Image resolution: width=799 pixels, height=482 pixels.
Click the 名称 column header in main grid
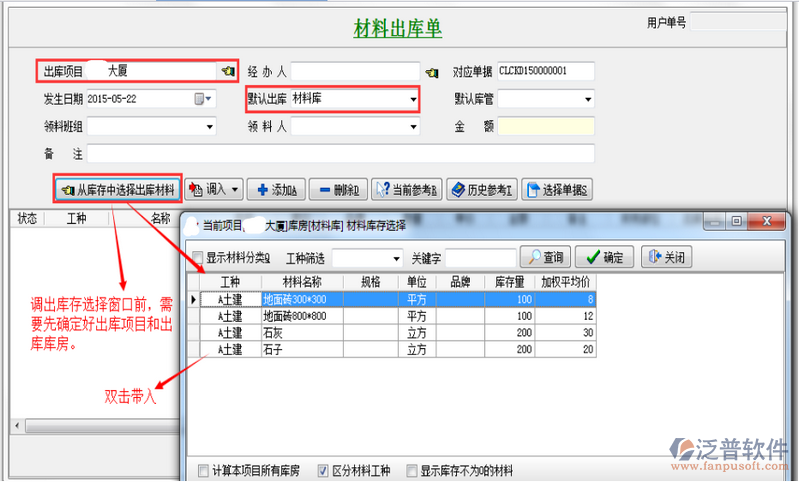point(161,219)
